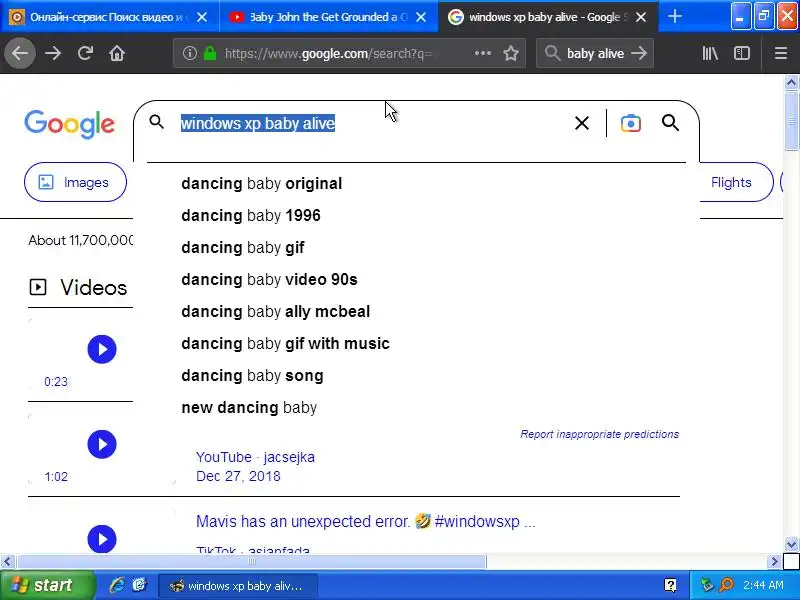Click the Google logo

pos(69,123)
